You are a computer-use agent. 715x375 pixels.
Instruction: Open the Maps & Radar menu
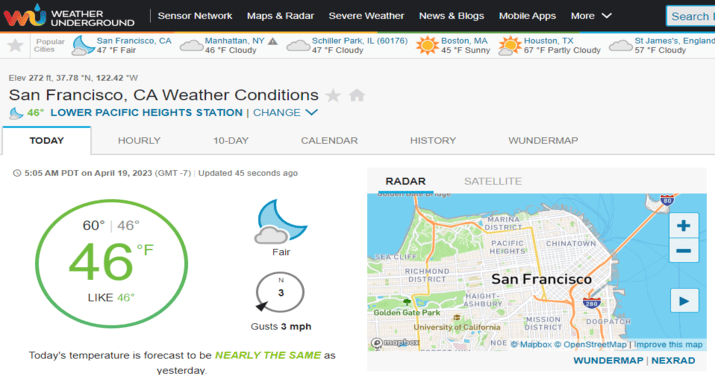point(280,16)
